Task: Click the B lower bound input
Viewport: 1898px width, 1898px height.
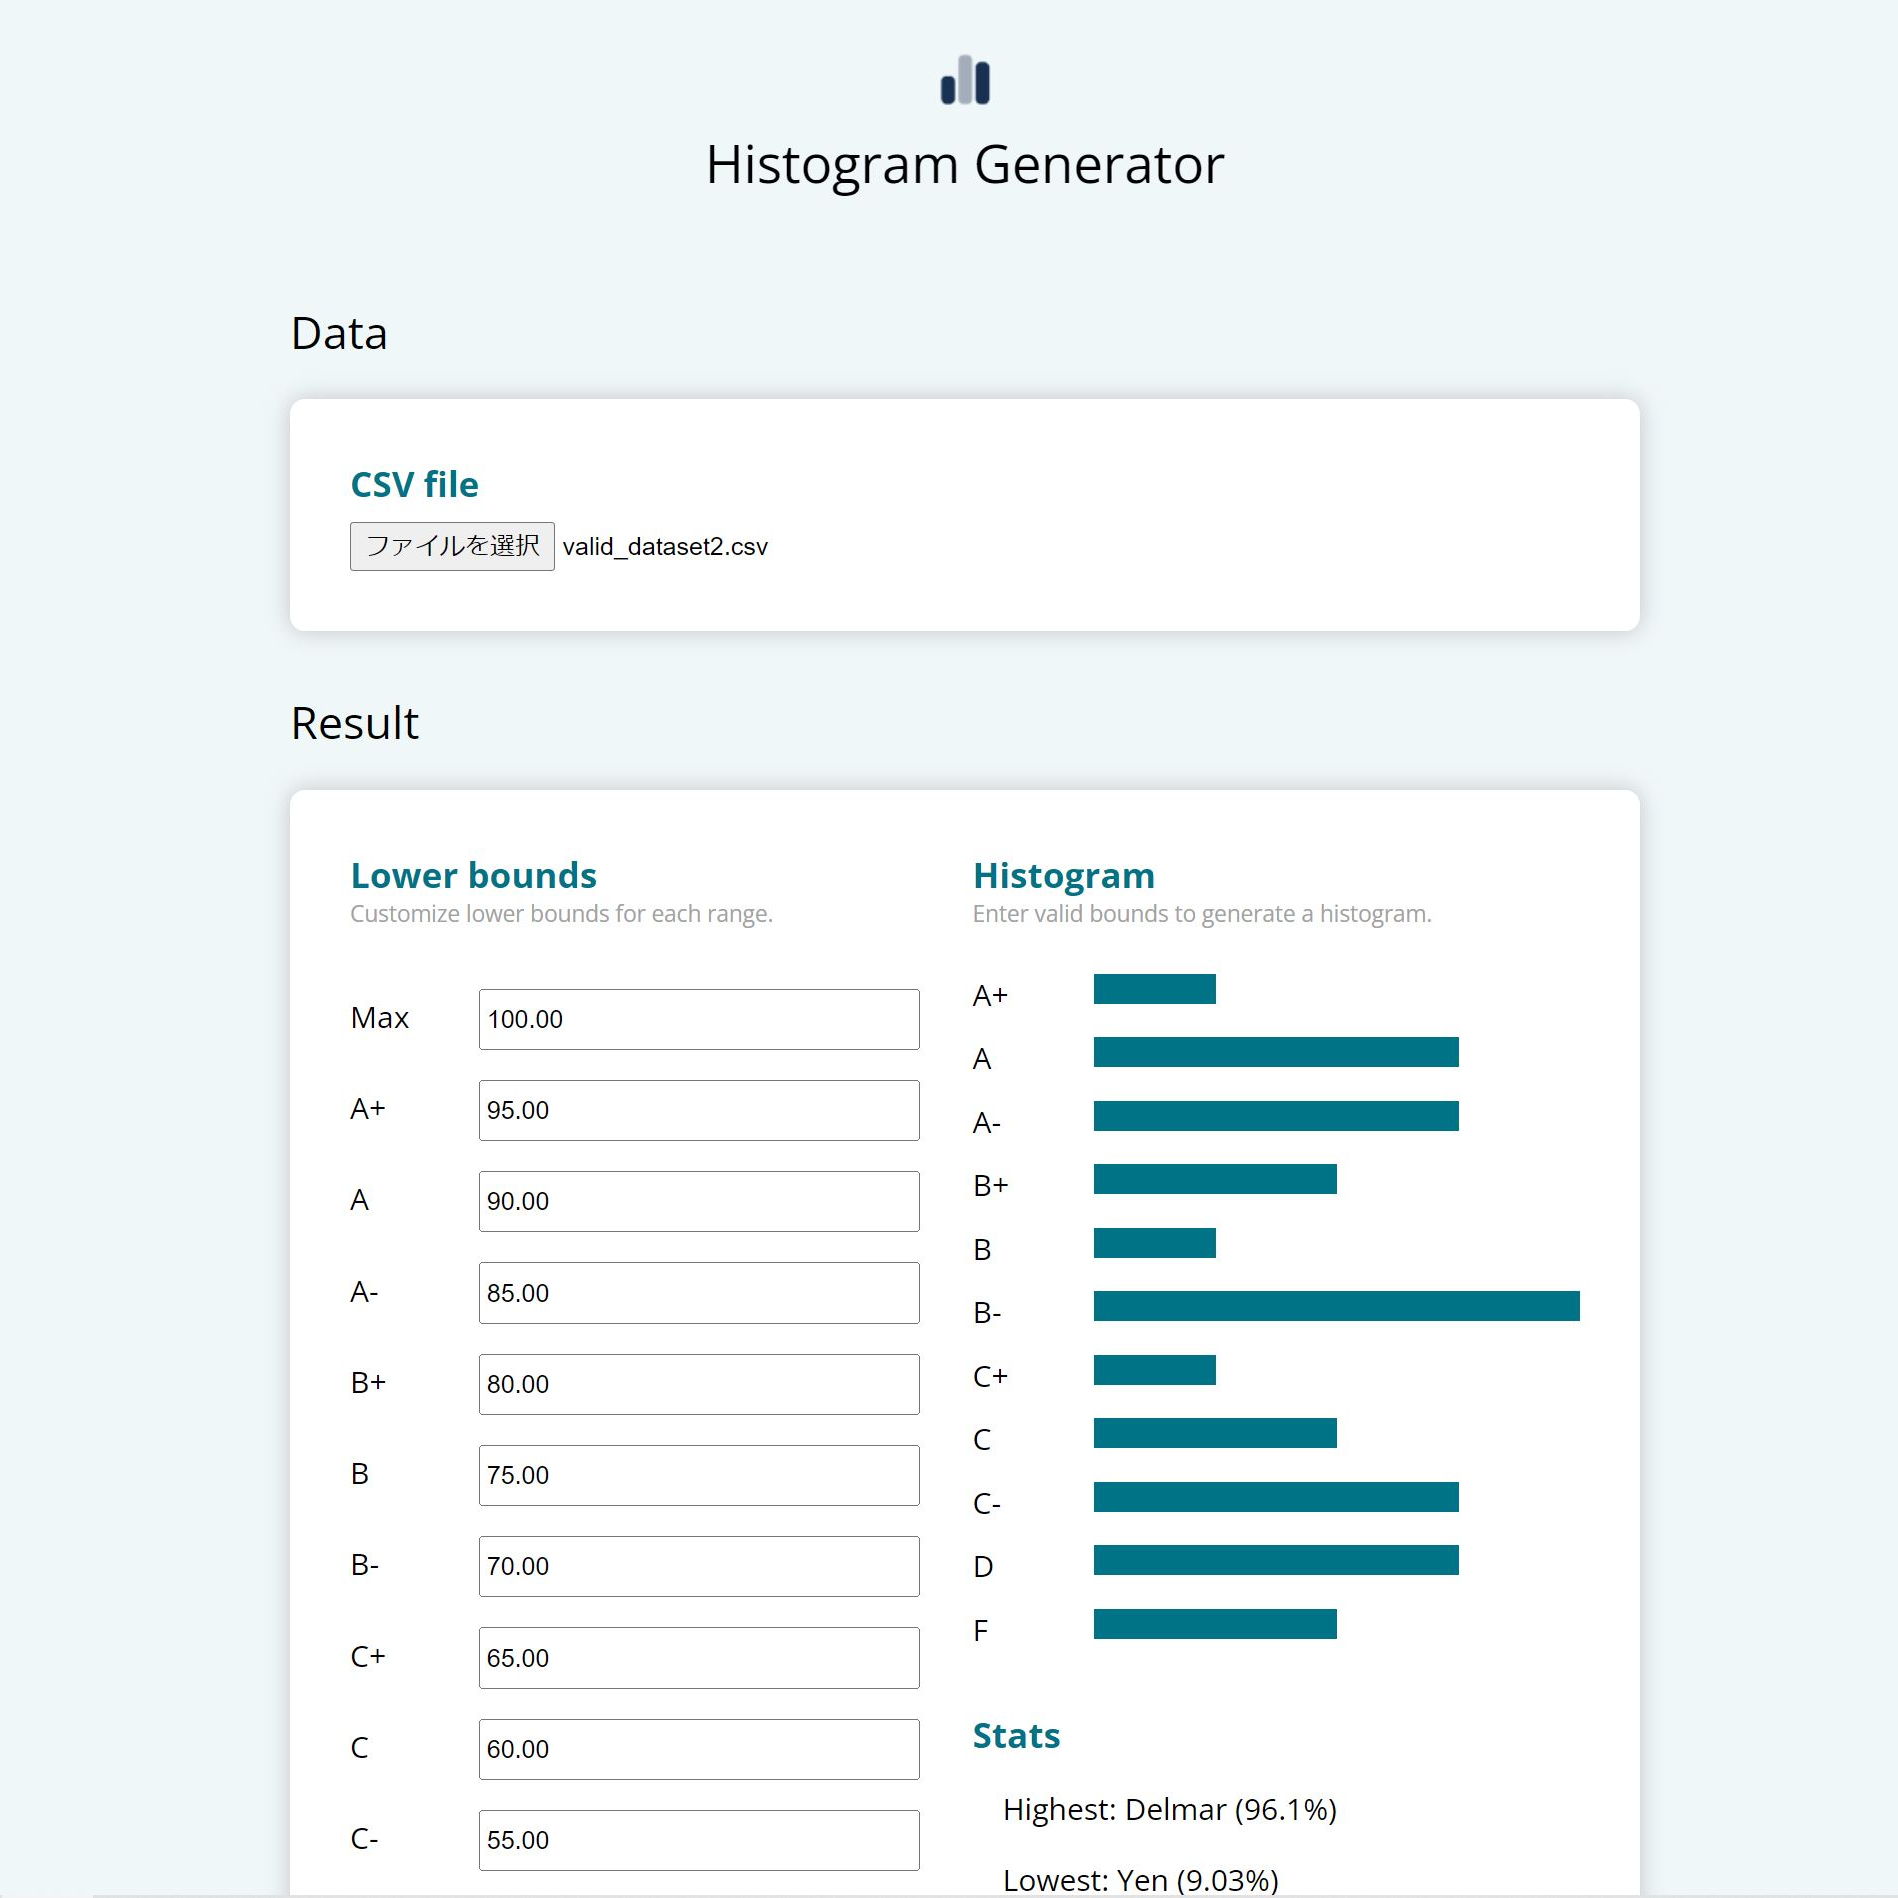Action: 698,1475
